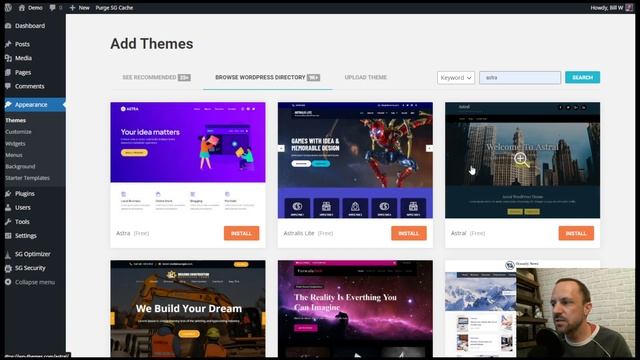Open Dashboard in the sidebar
Screen dimensions: 640x360
point(30,26)
